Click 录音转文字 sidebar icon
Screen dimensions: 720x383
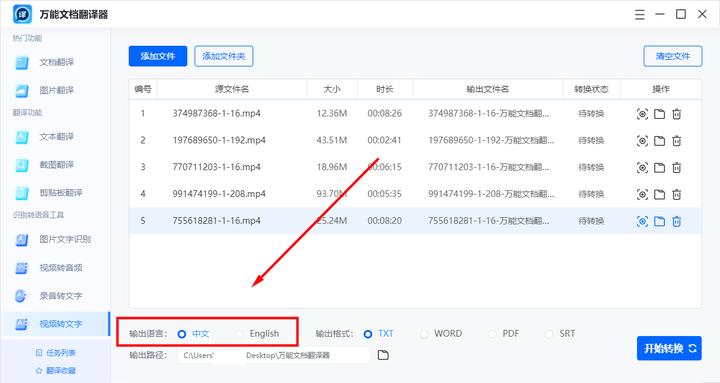(x=22, y=296)
